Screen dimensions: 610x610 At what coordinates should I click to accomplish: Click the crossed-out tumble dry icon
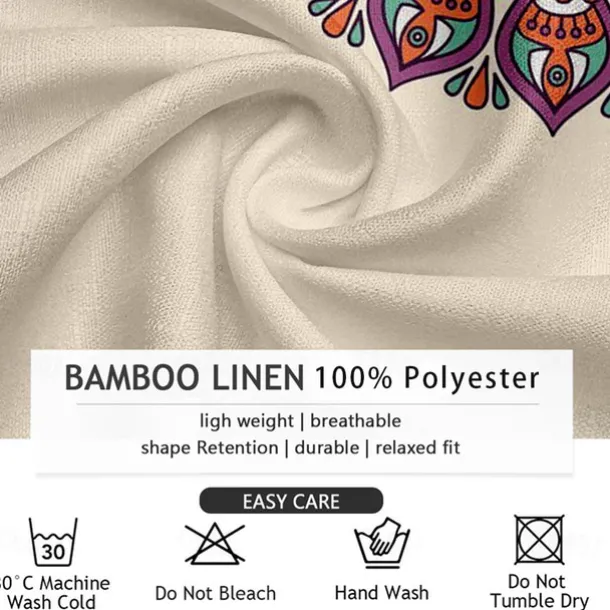539,539
